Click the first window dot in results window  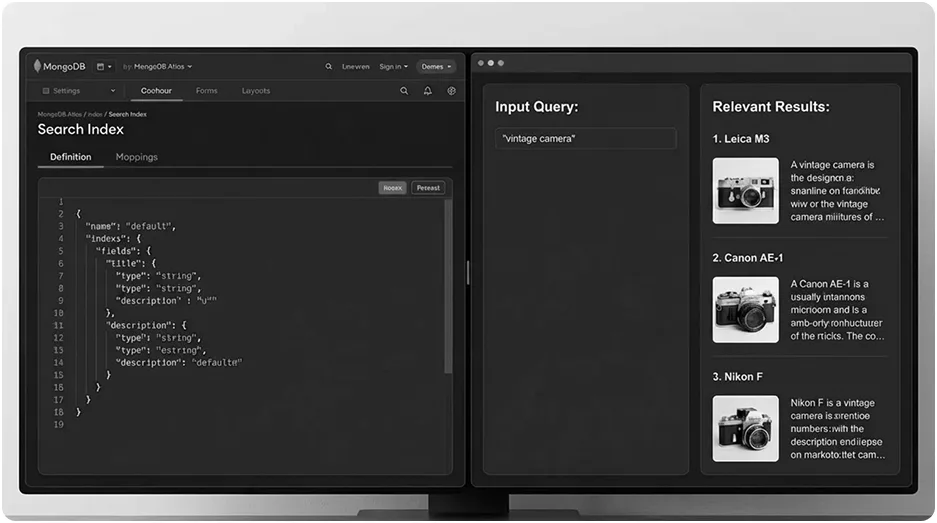480,63
